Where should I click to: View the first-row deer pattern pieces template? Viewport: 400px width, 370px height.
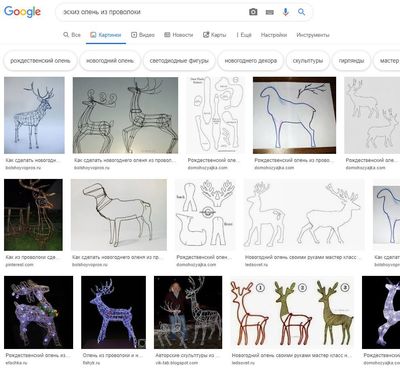coord(215,115)
